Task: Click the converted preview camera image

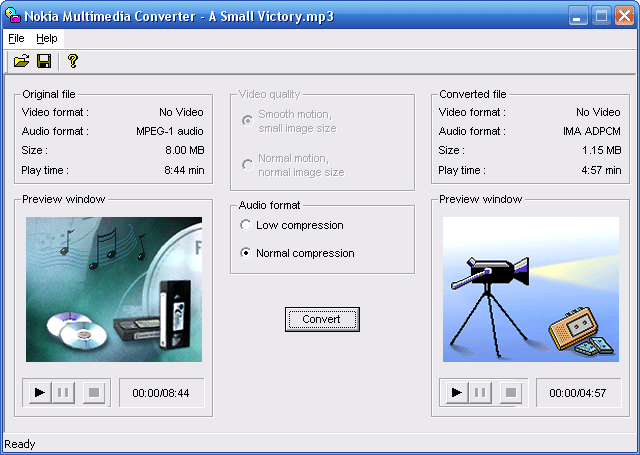Action: click(530, 290)
